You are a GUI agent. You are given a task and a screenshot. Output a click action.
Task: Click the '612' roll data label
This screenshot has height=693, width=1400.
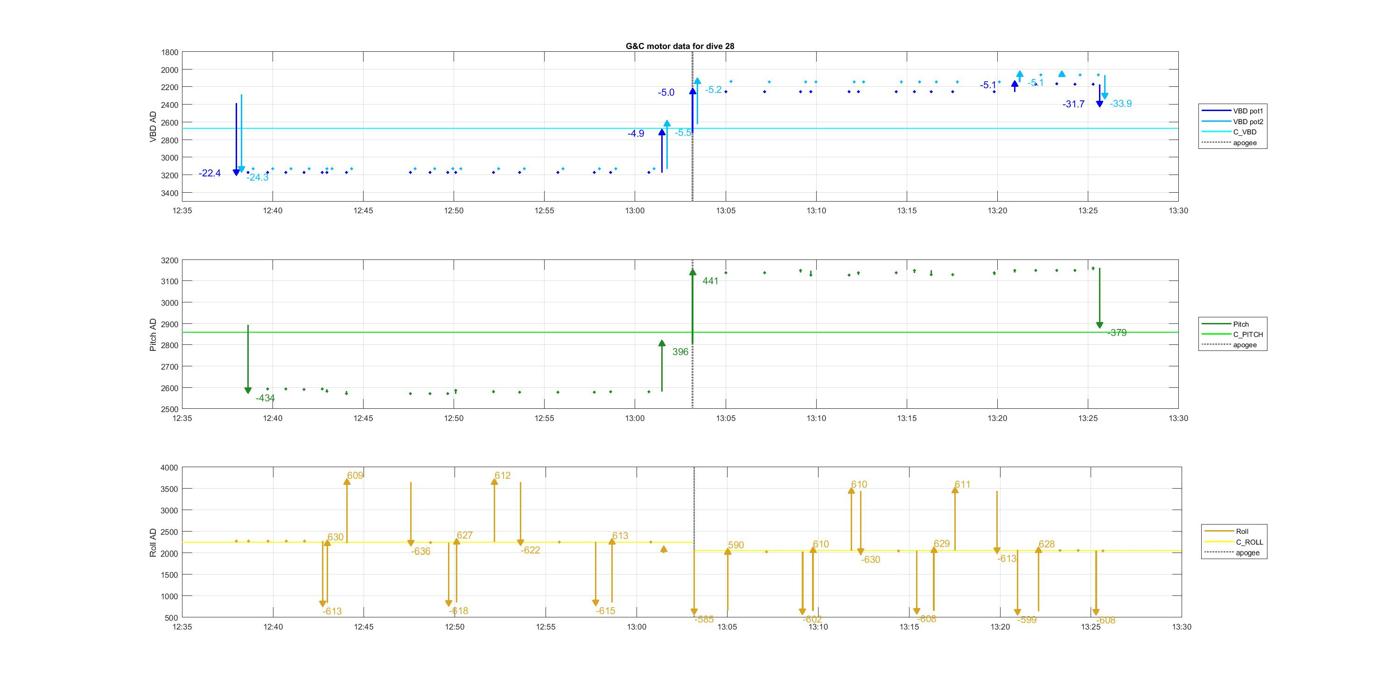(x=502, y=476)
